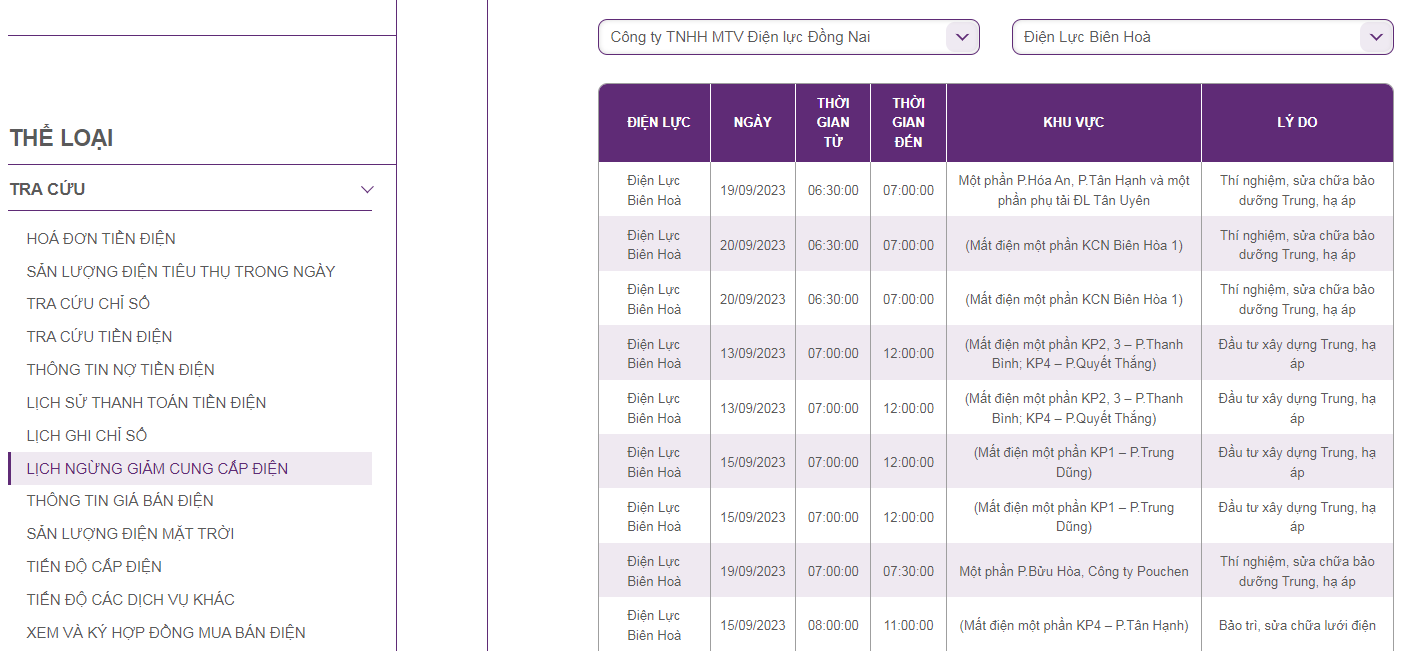Click the P.Bửu Hòa, Công ty Pouchen row
Viewport: 1413px width, 651px height.
point(1073,571)
